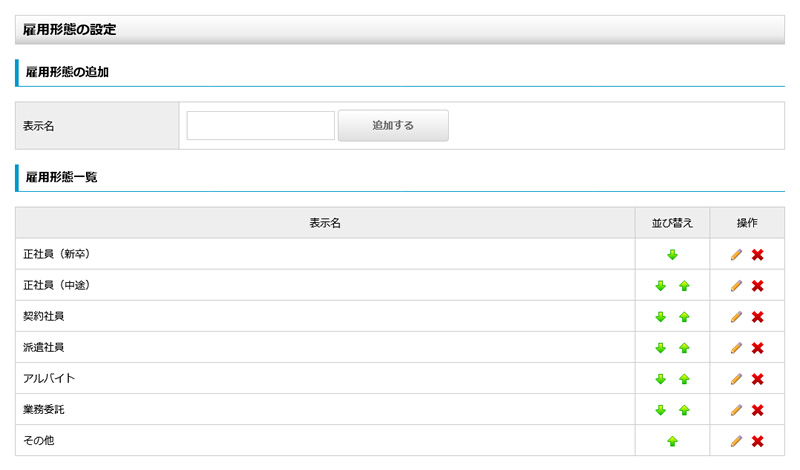
Task: Edit the その他 entry
Action: (736, 441)
